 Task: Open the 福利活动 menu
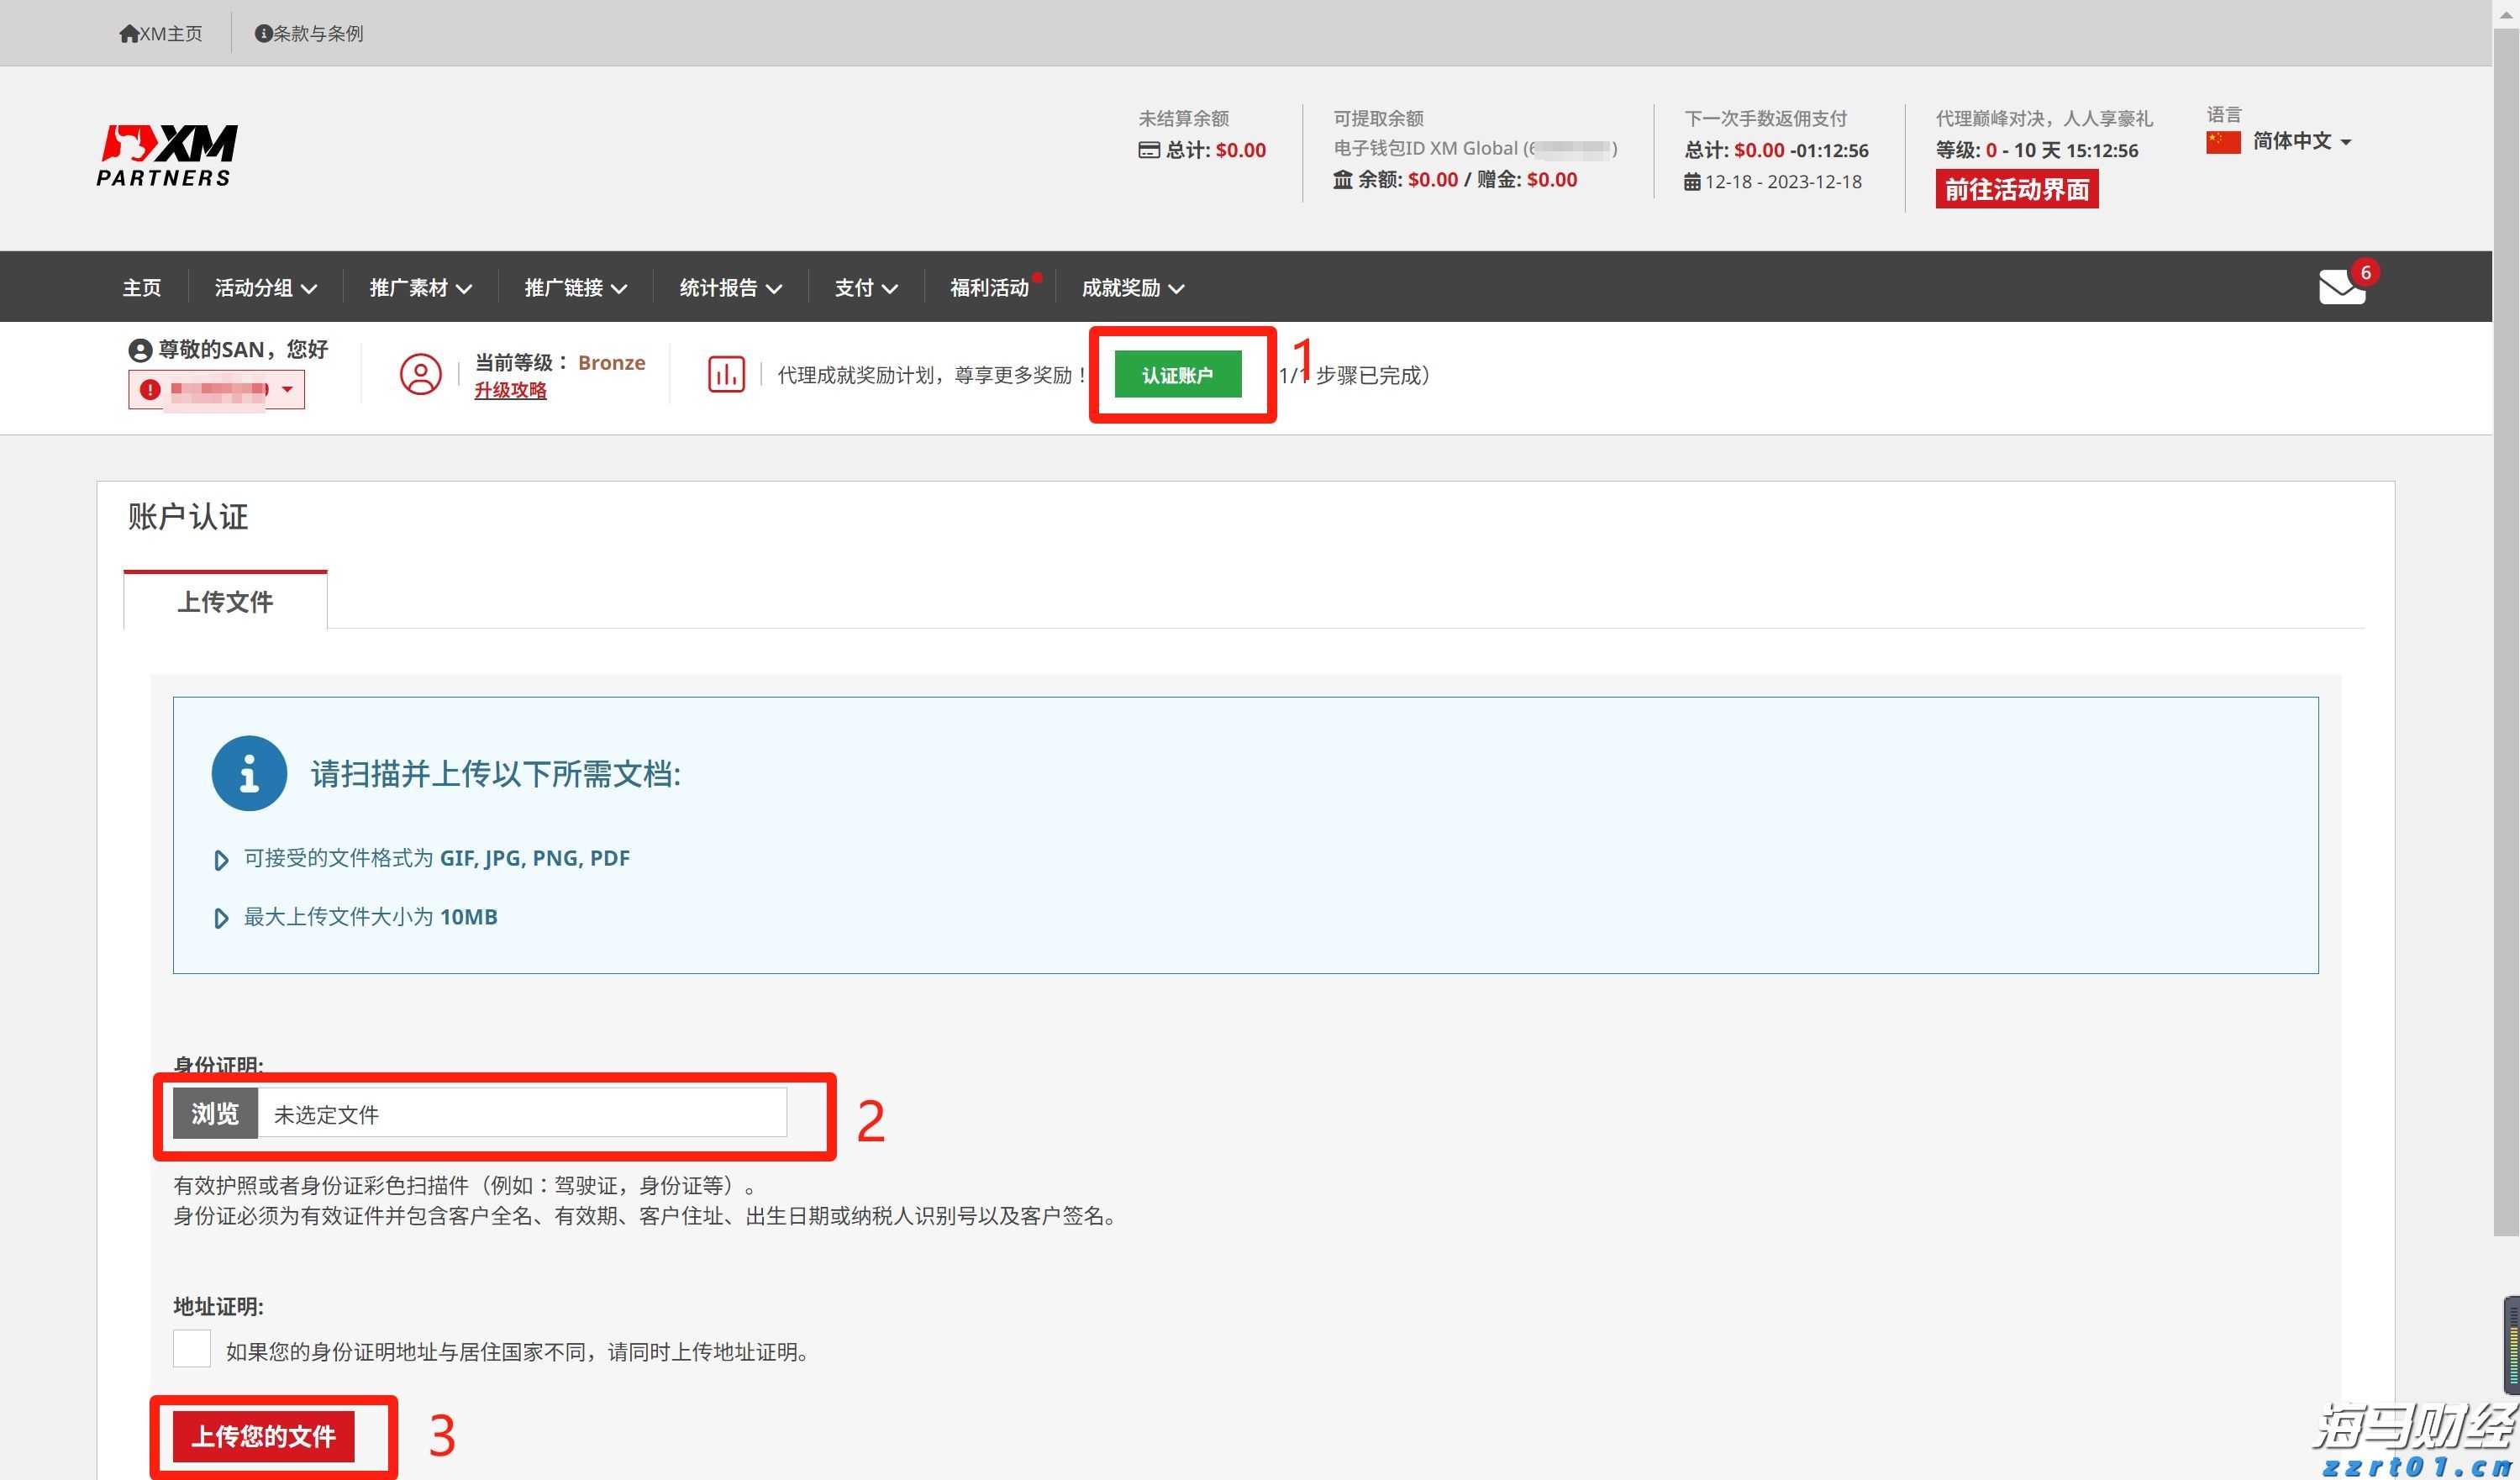[x=989, y=287]
